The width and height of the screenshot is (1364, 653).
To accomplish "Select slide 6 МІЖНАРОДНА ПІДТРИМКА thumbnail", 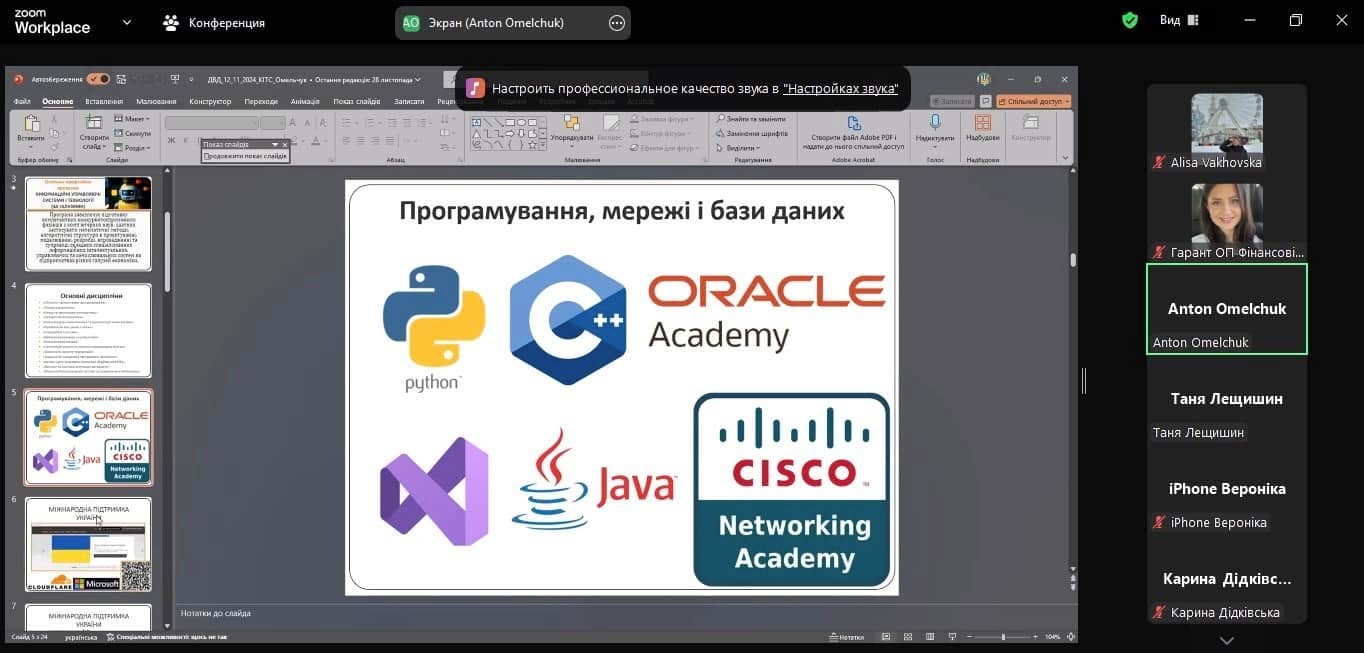I will 88,545.
